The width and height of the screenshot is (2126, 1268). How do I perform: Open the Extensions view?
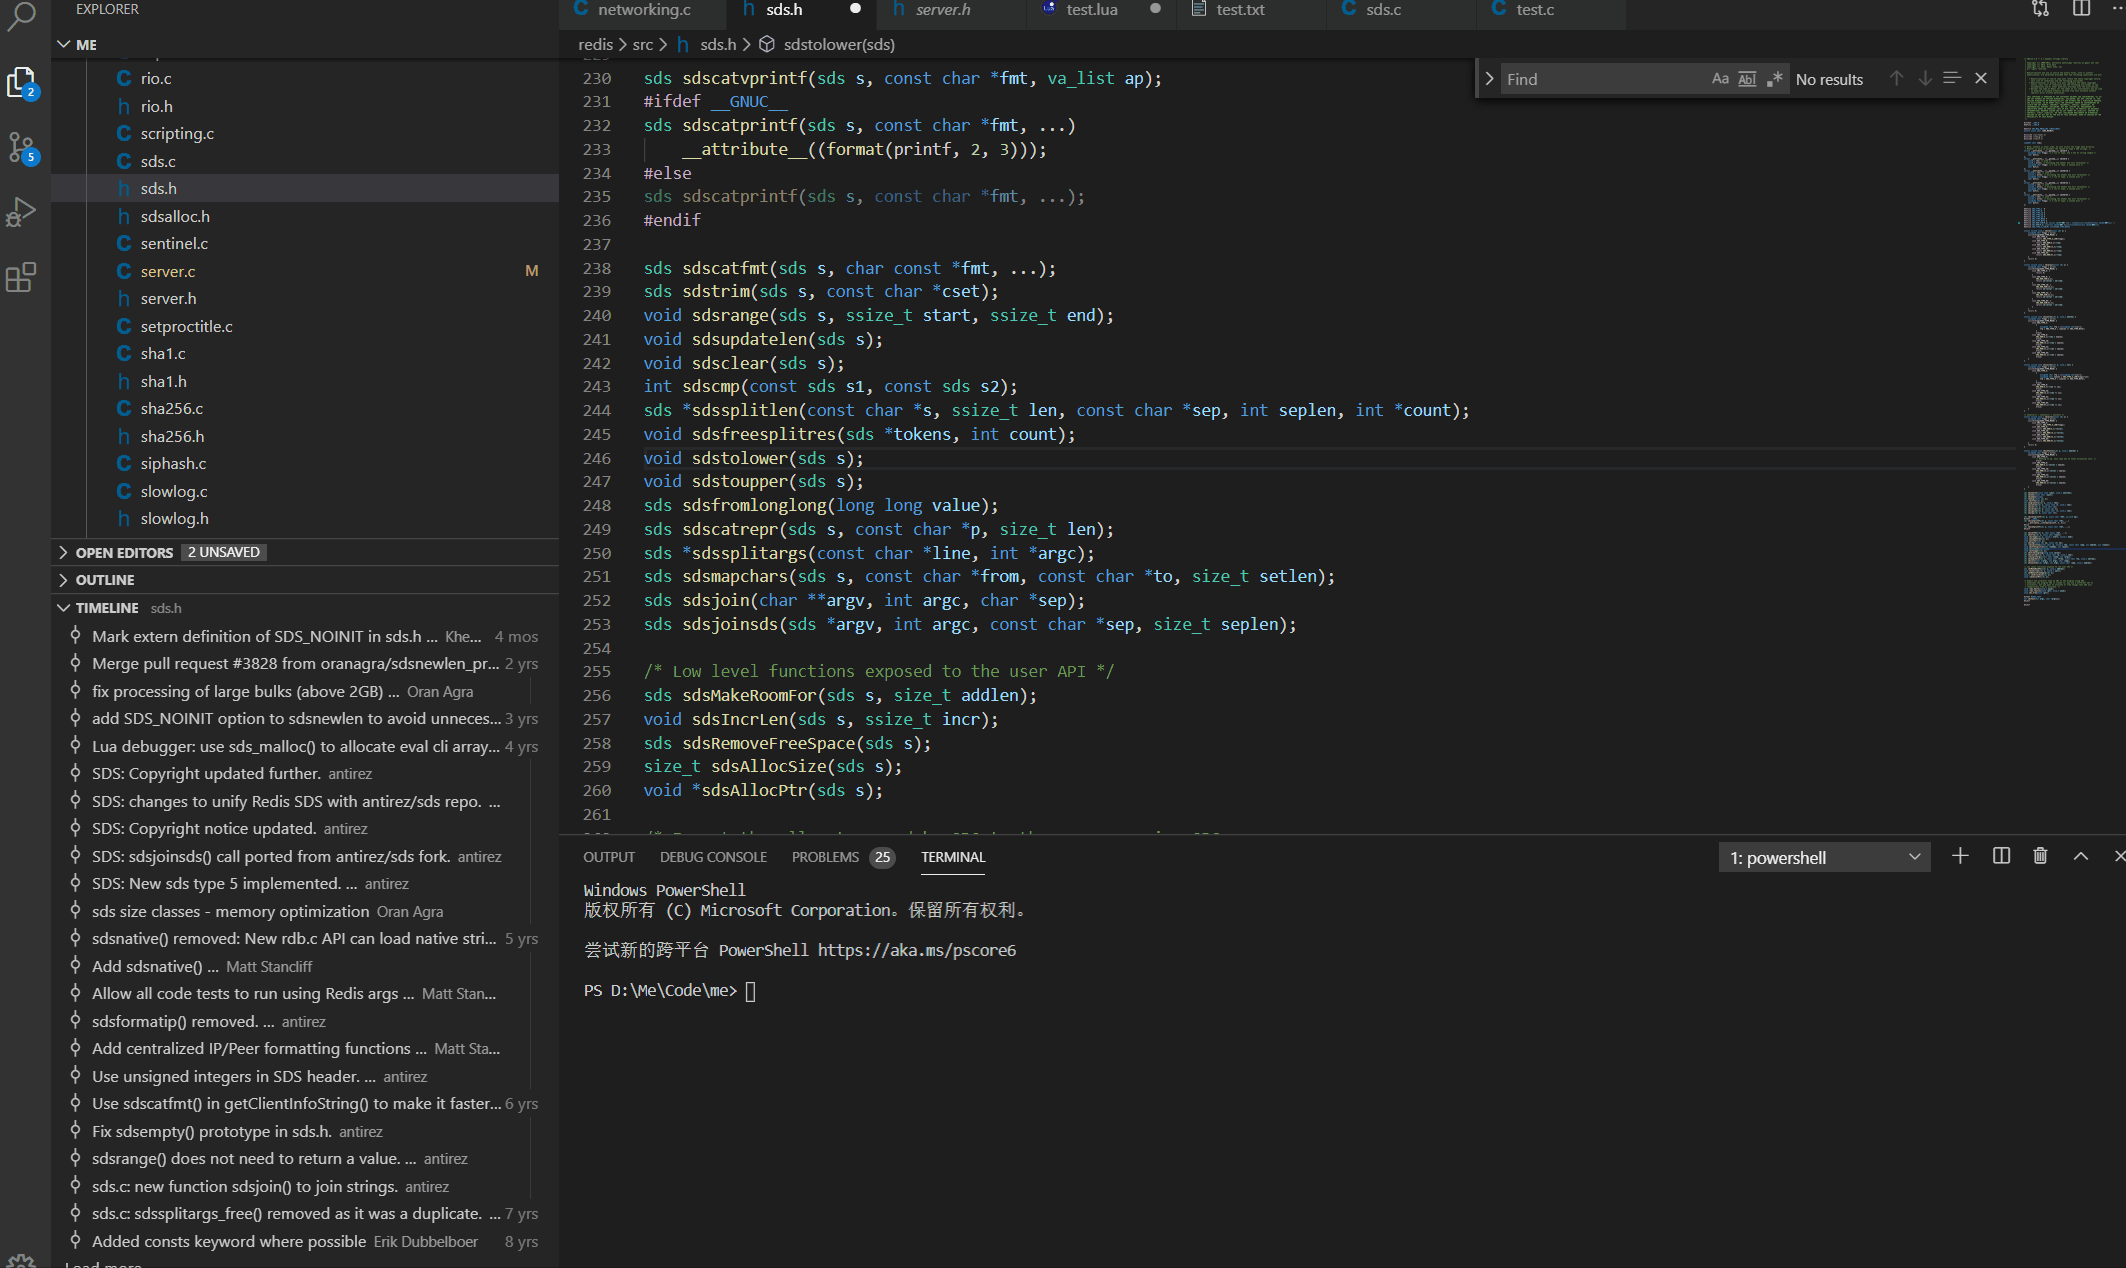pos(22,279)
